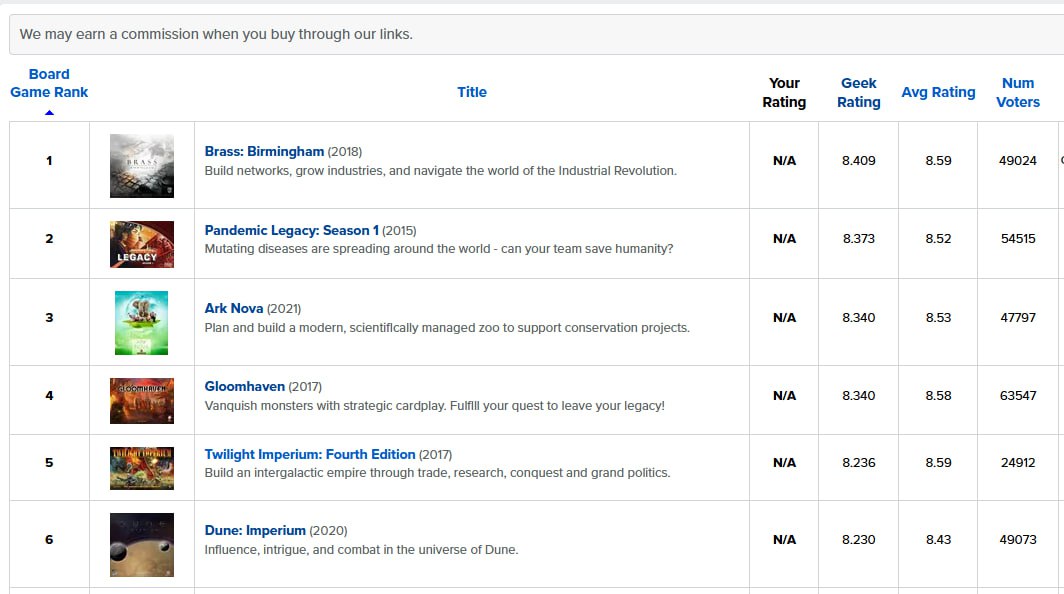Open the Brass: Birmingham title link
The width and height of the screenshot is (1064, 594).
click(264, 151)
